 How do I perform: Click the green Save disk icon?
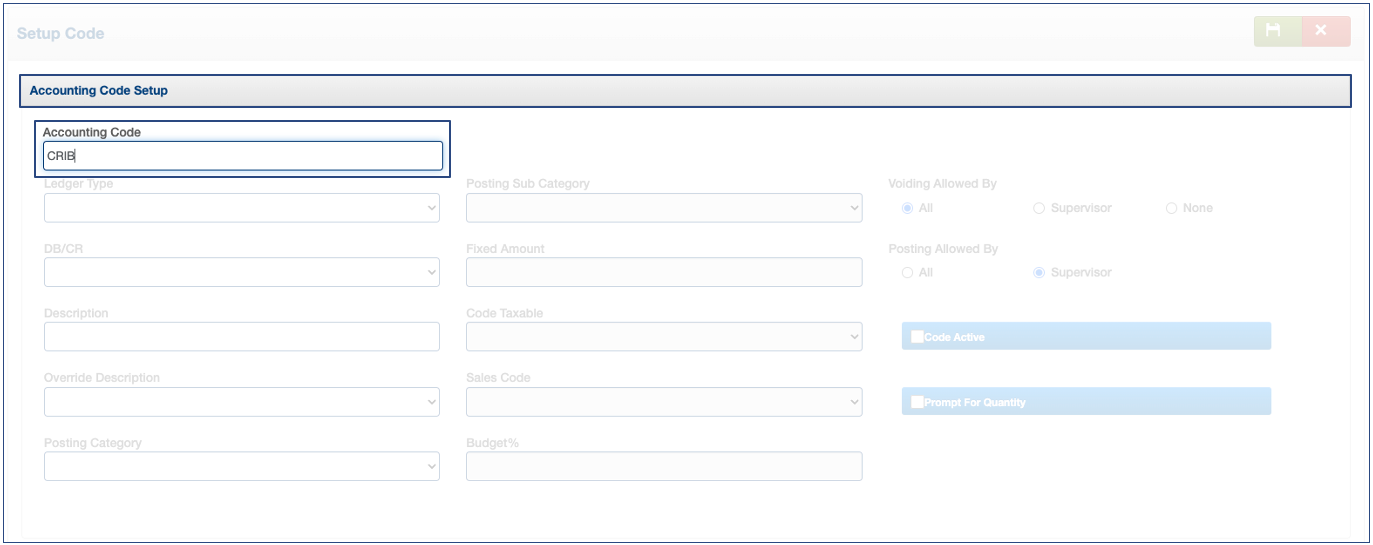point(1274,31)
